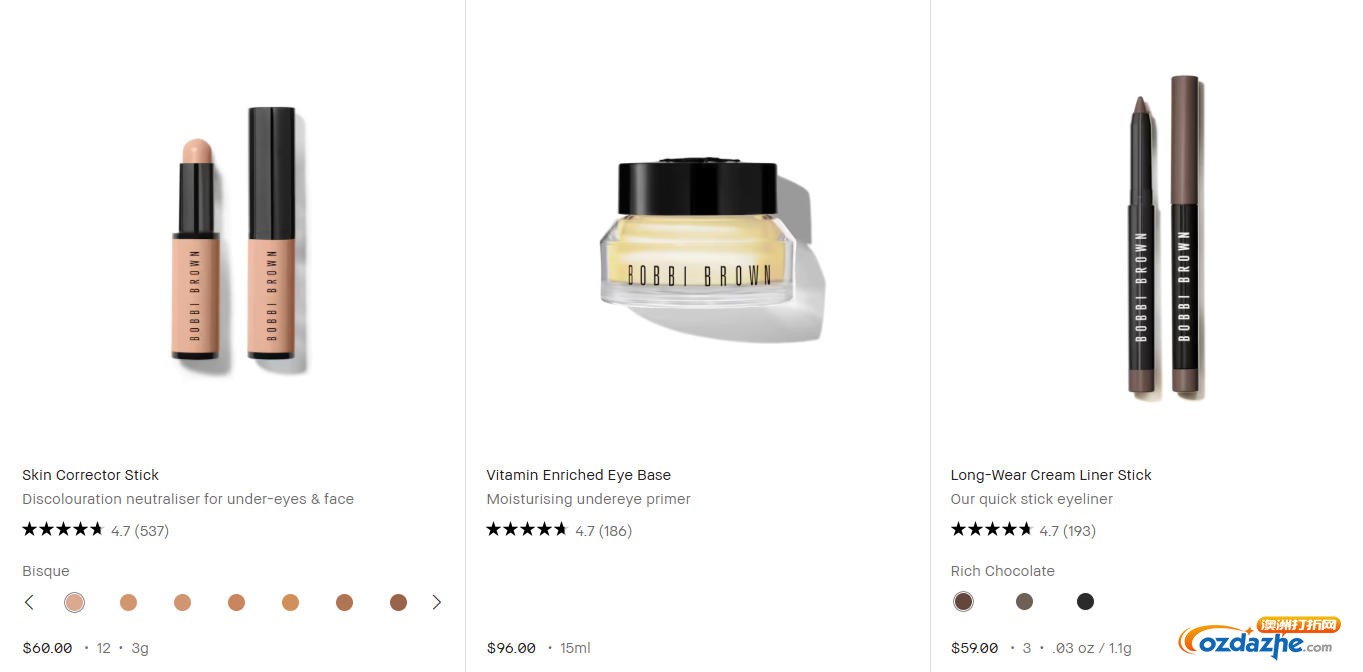Image resolution: width=1363 pixels, height=672 pixels.
Task: Open the Skin Corrector Stick product link
Action: (x=90, y=475)
